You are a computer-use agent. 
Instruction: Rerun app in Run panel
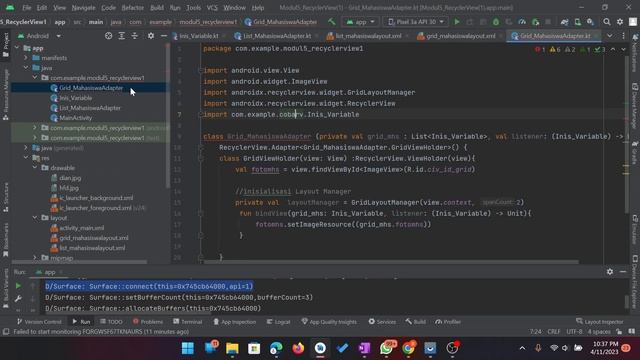coord(18,286)
